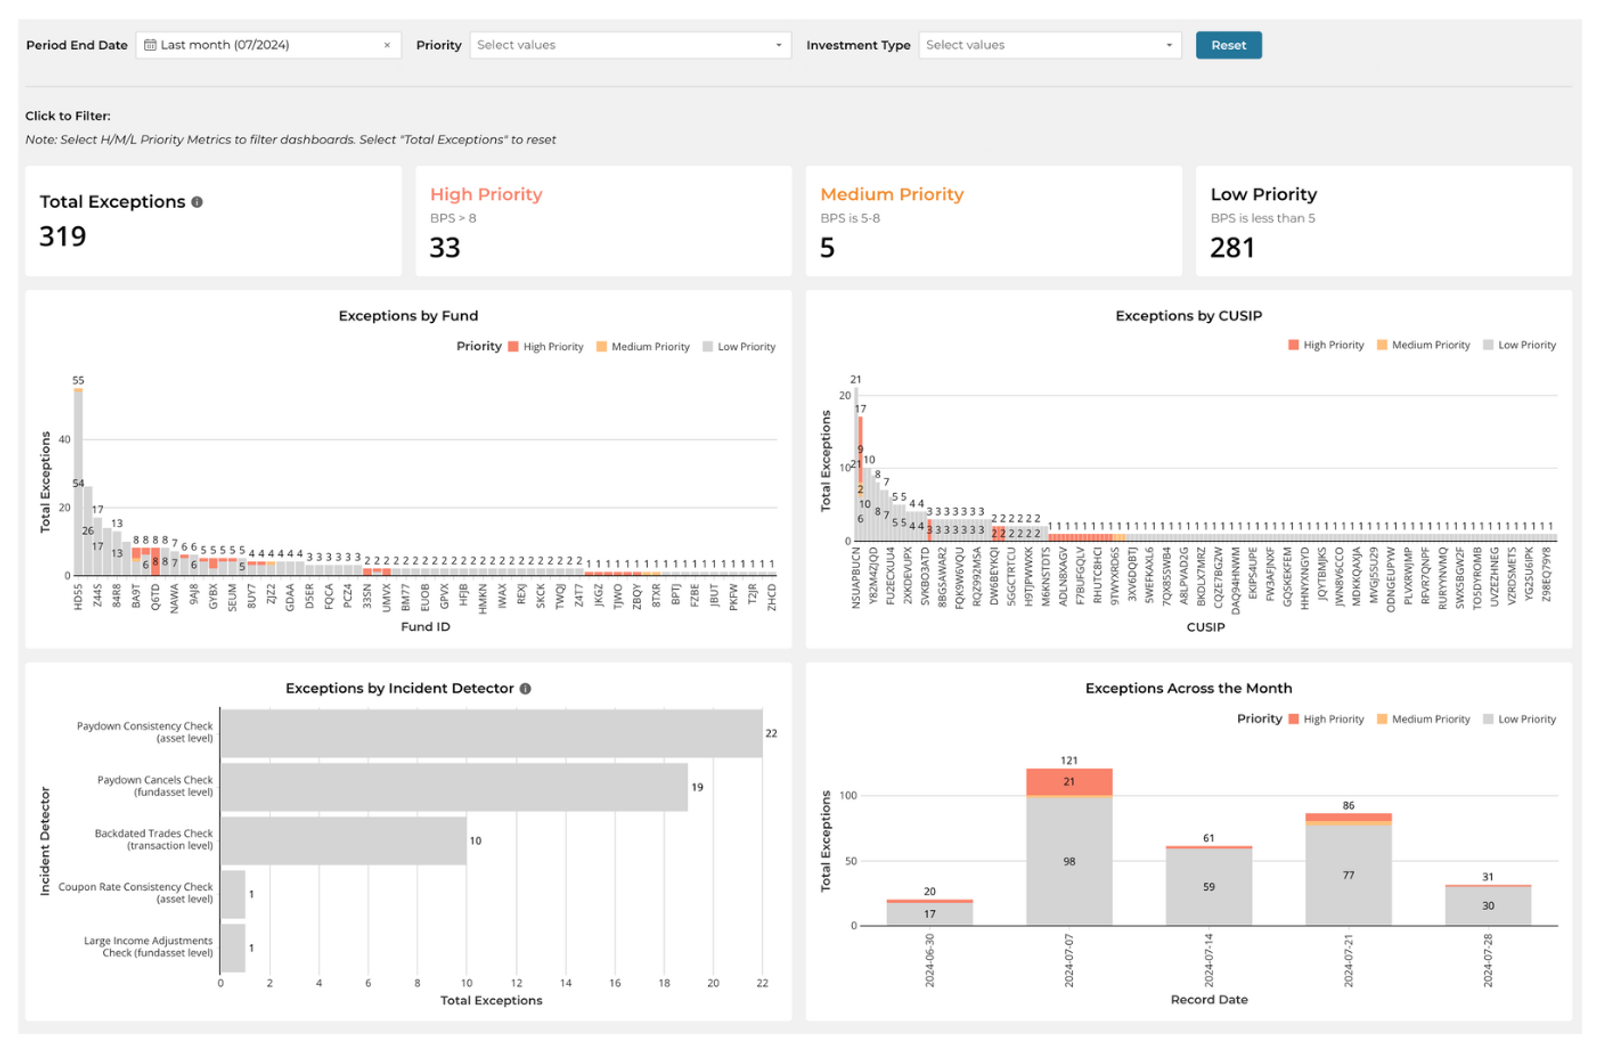
Task: Select the Medium Priority metric card
Action: [993, 221]
